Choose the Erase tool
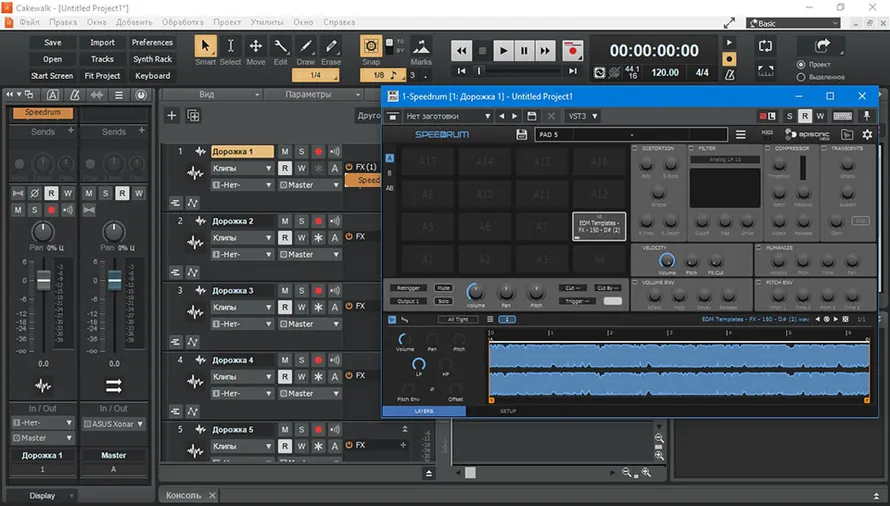Viewport: 890px width, 506px height. (x=331, y=46)
